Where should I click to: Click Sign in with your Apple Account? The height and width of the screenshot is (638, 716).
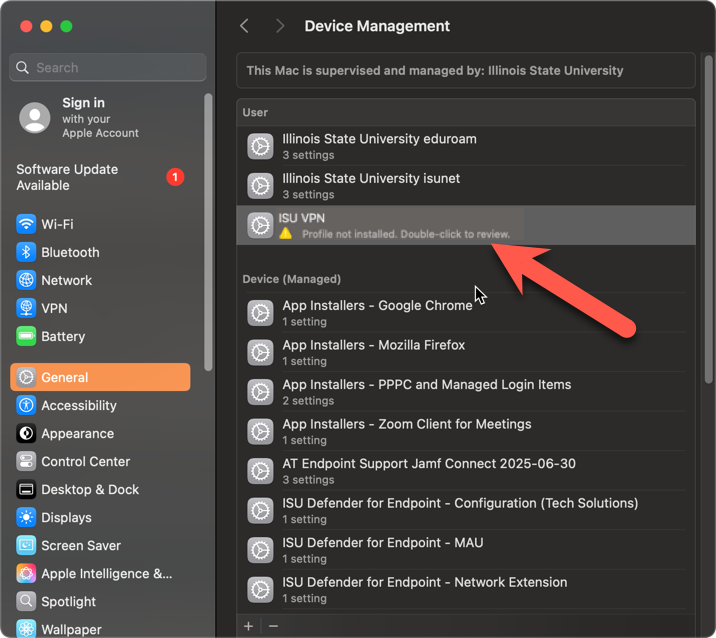coord(85,117)
